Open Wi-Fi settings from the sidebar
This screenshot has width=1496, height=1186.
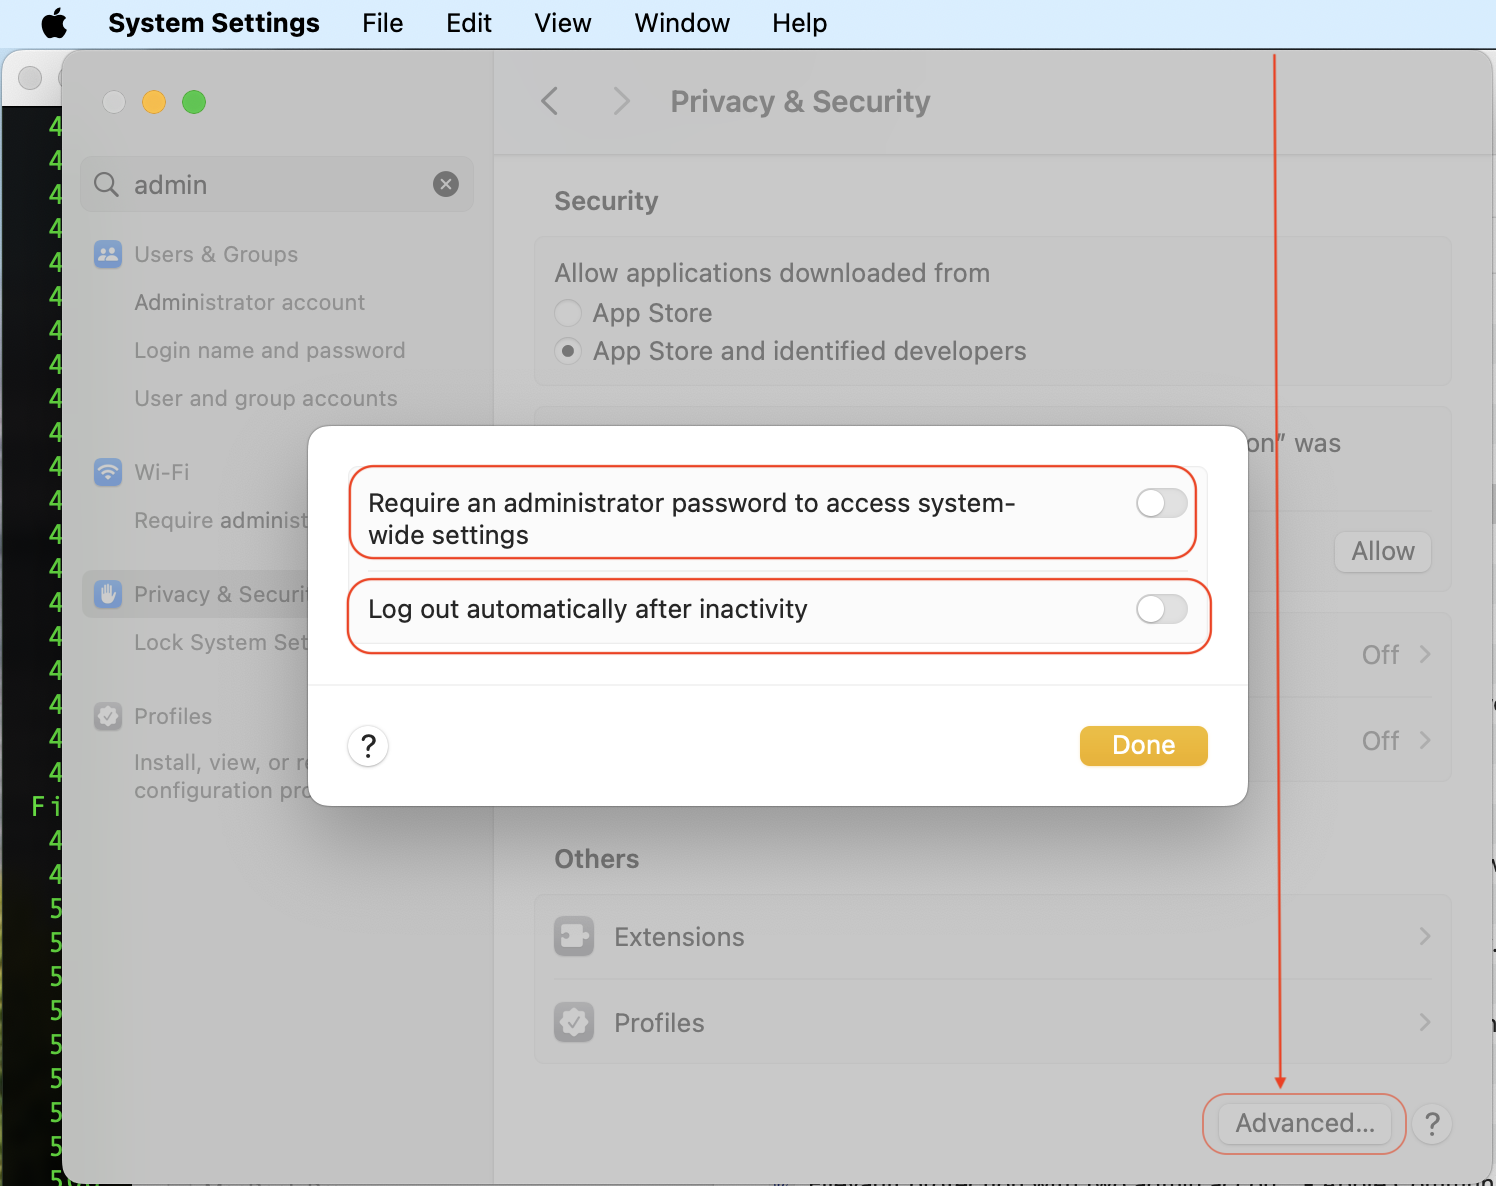[x=163, y=471]
